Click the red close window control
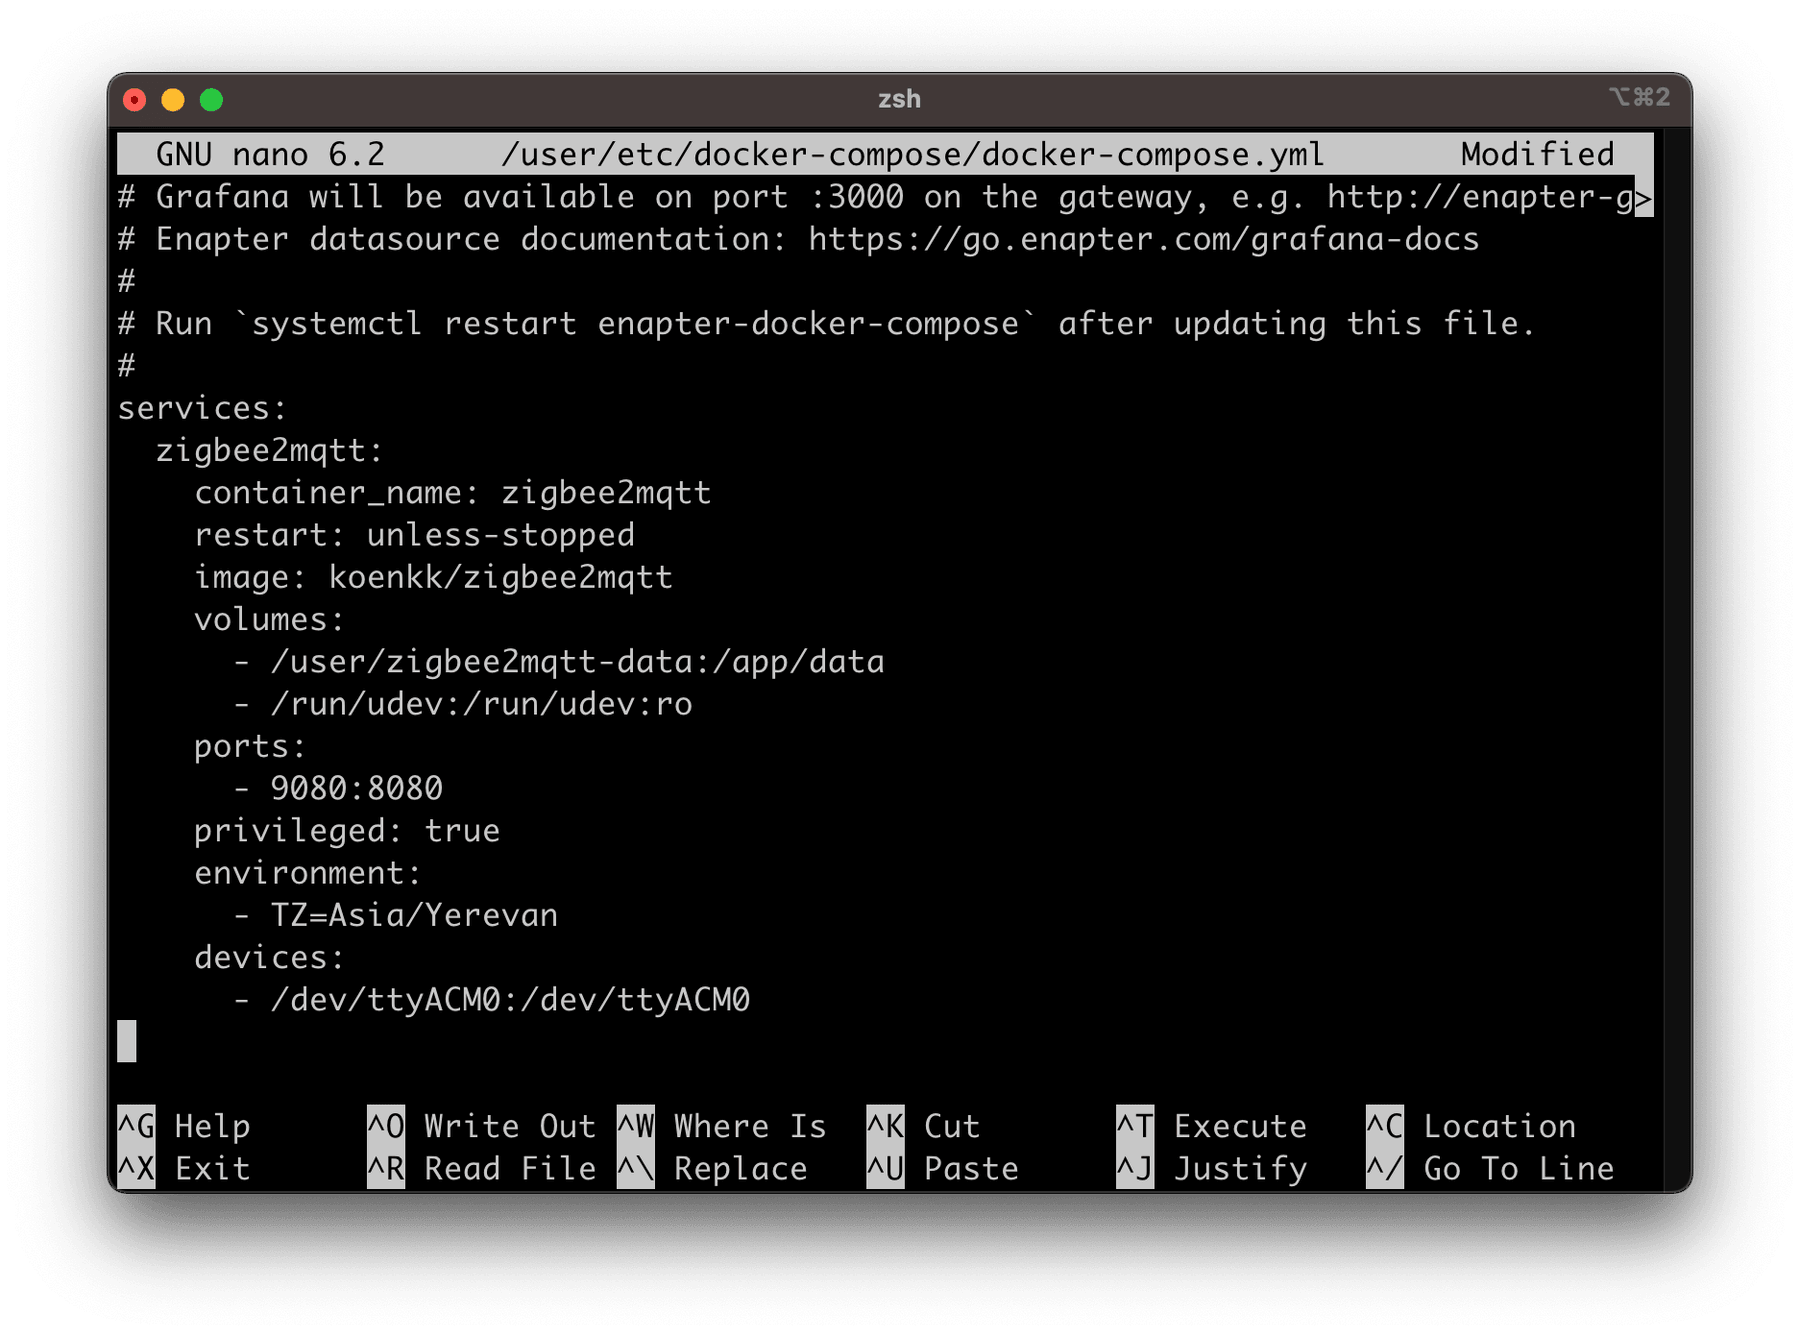The height and width of the screenshot is (1335, 1800). 135,99
